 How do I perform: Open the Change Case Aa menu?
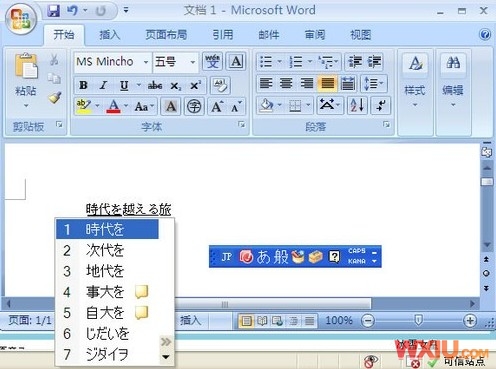(x=144, y=107)
